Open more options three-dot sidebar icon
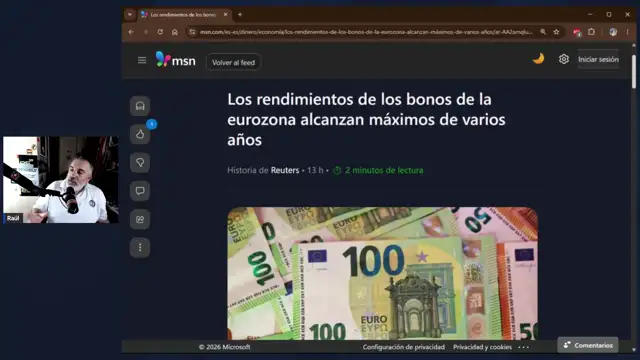This screenshot has height=360, width=640. coord(140,247)
